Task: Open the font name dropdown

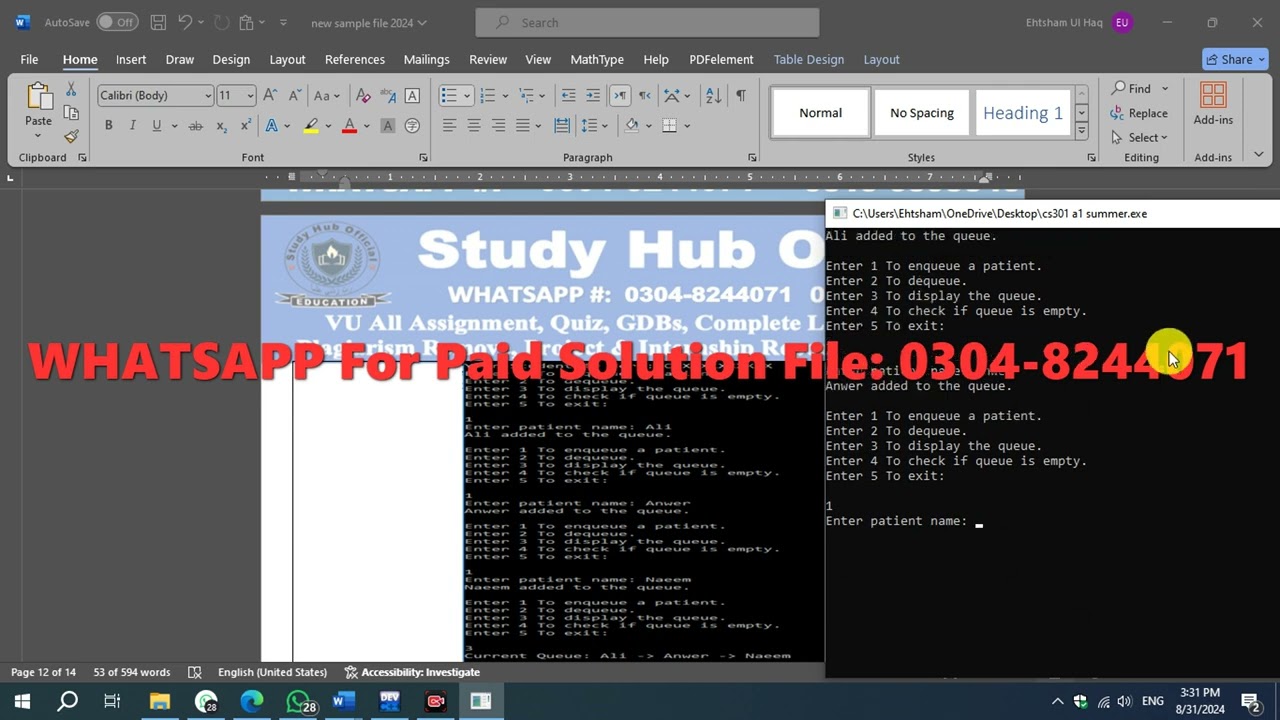Action: [x=208, y=96]
